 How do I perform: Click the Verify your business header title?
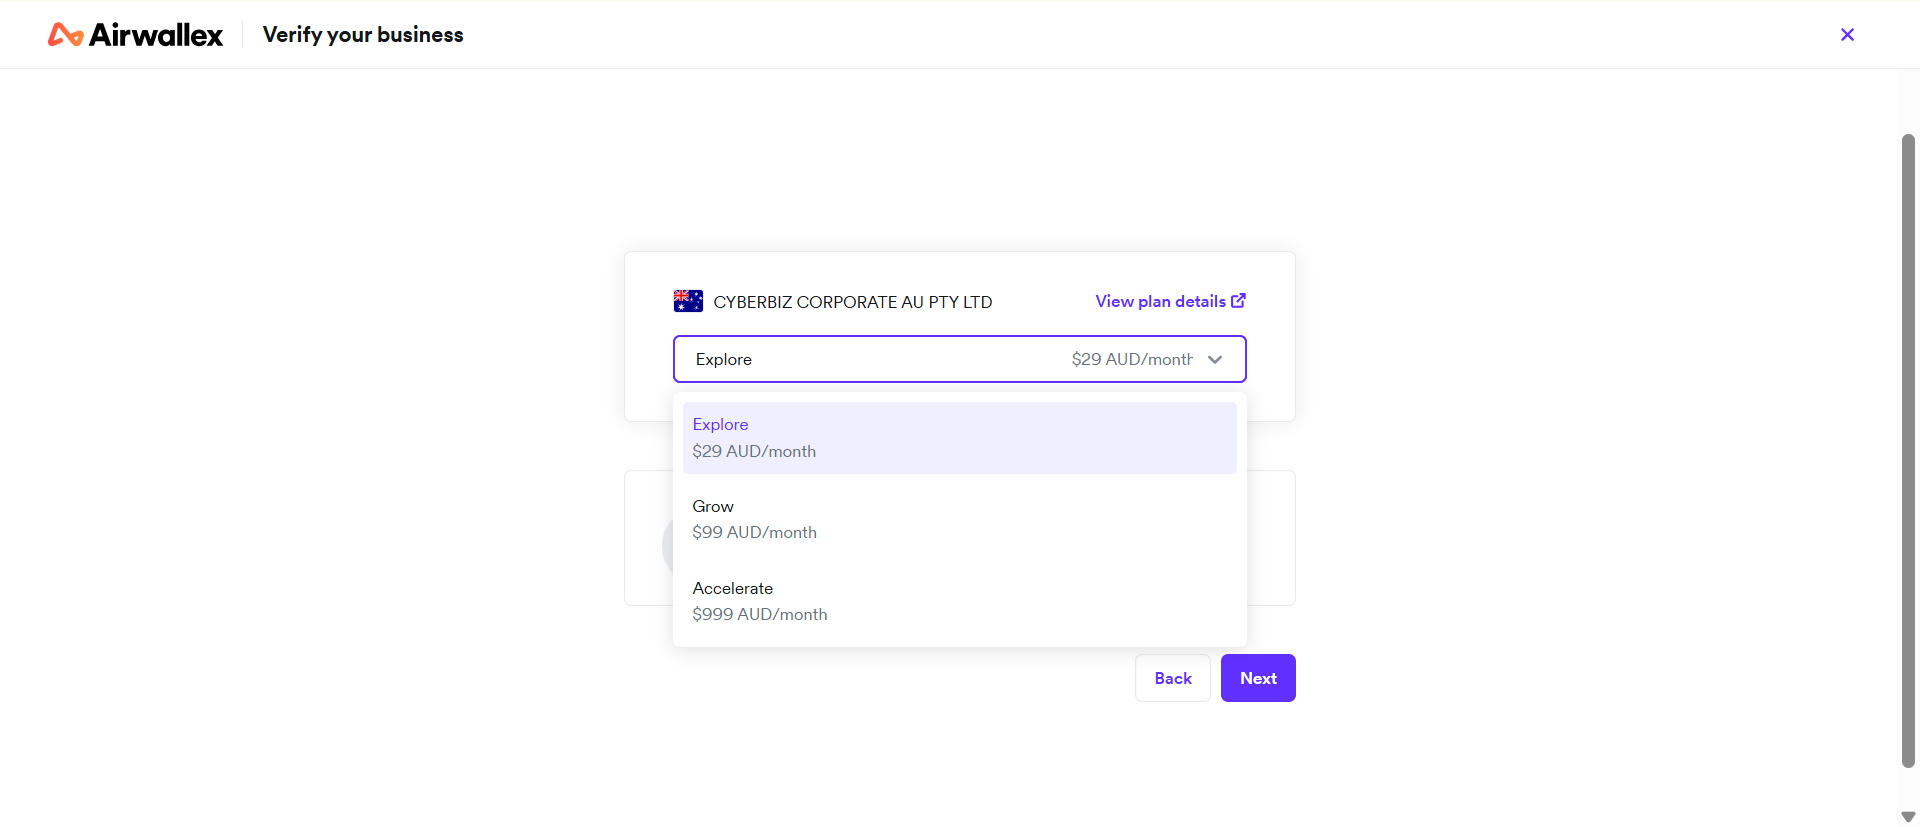pyautogui.click(x=363, y=35)
